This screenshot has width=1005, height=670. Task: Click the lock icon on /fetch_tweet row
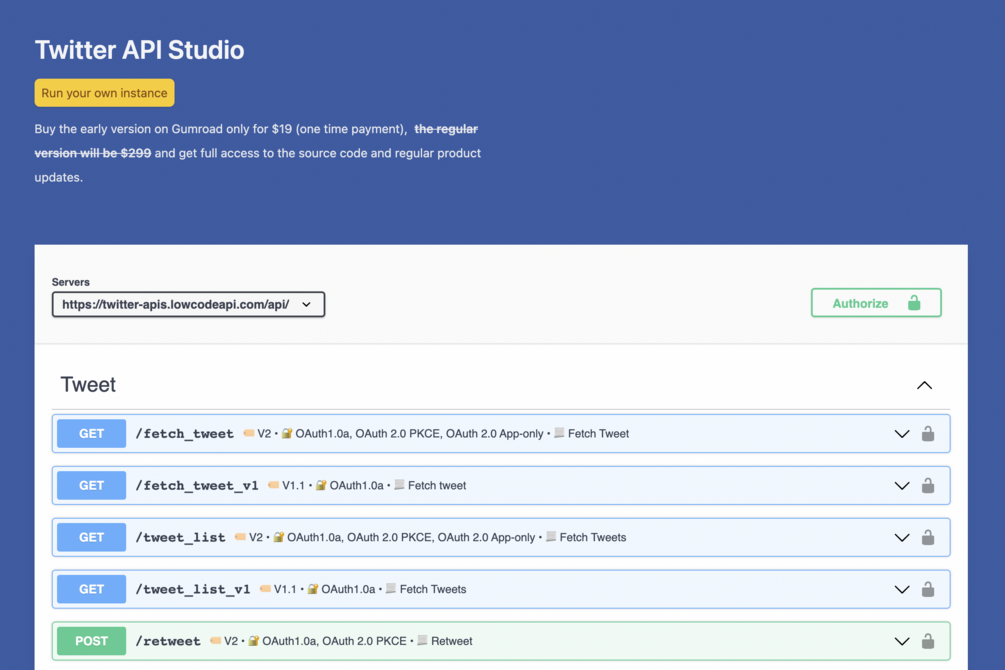tap(928, 434)
